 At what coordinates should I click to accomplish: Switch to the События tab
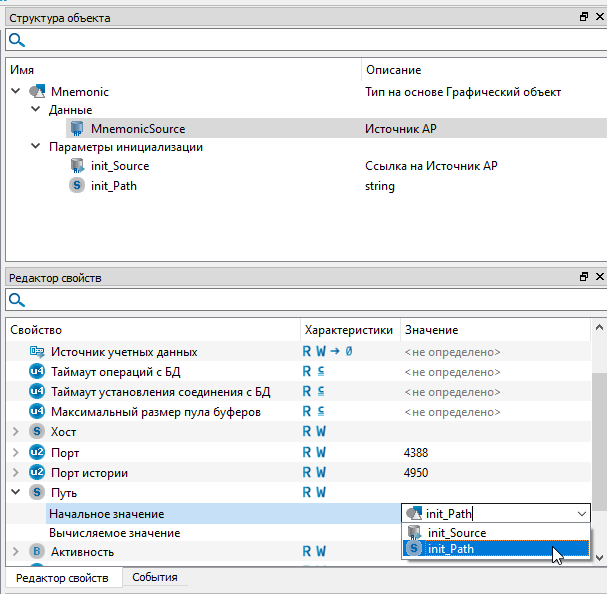[x=154, y=577]
